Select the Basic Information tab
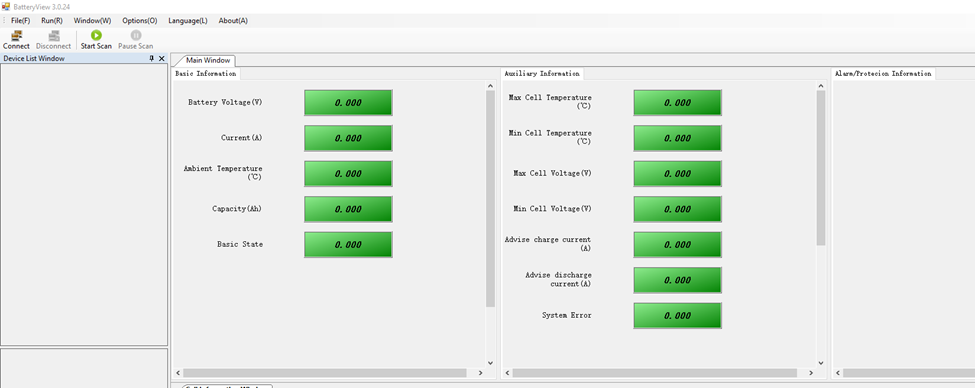Viewport: 975px width, 388px height. tap(206, 73)
